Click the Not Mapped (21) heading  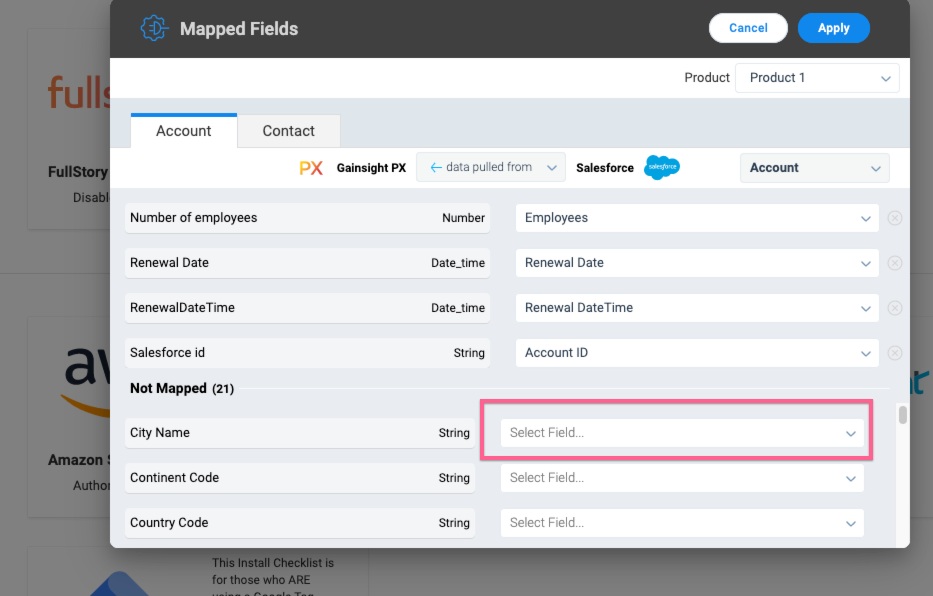coord(182,388)
